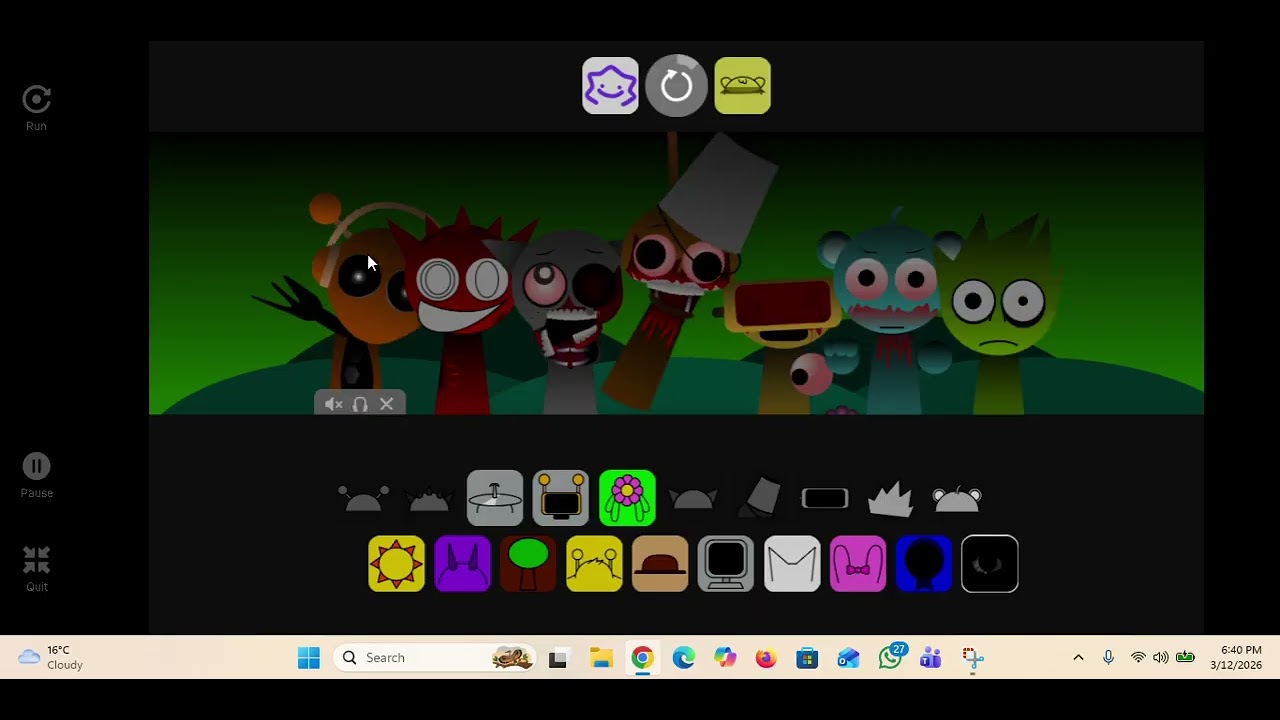Open Outlook from the taskbar

coord(849,657)
